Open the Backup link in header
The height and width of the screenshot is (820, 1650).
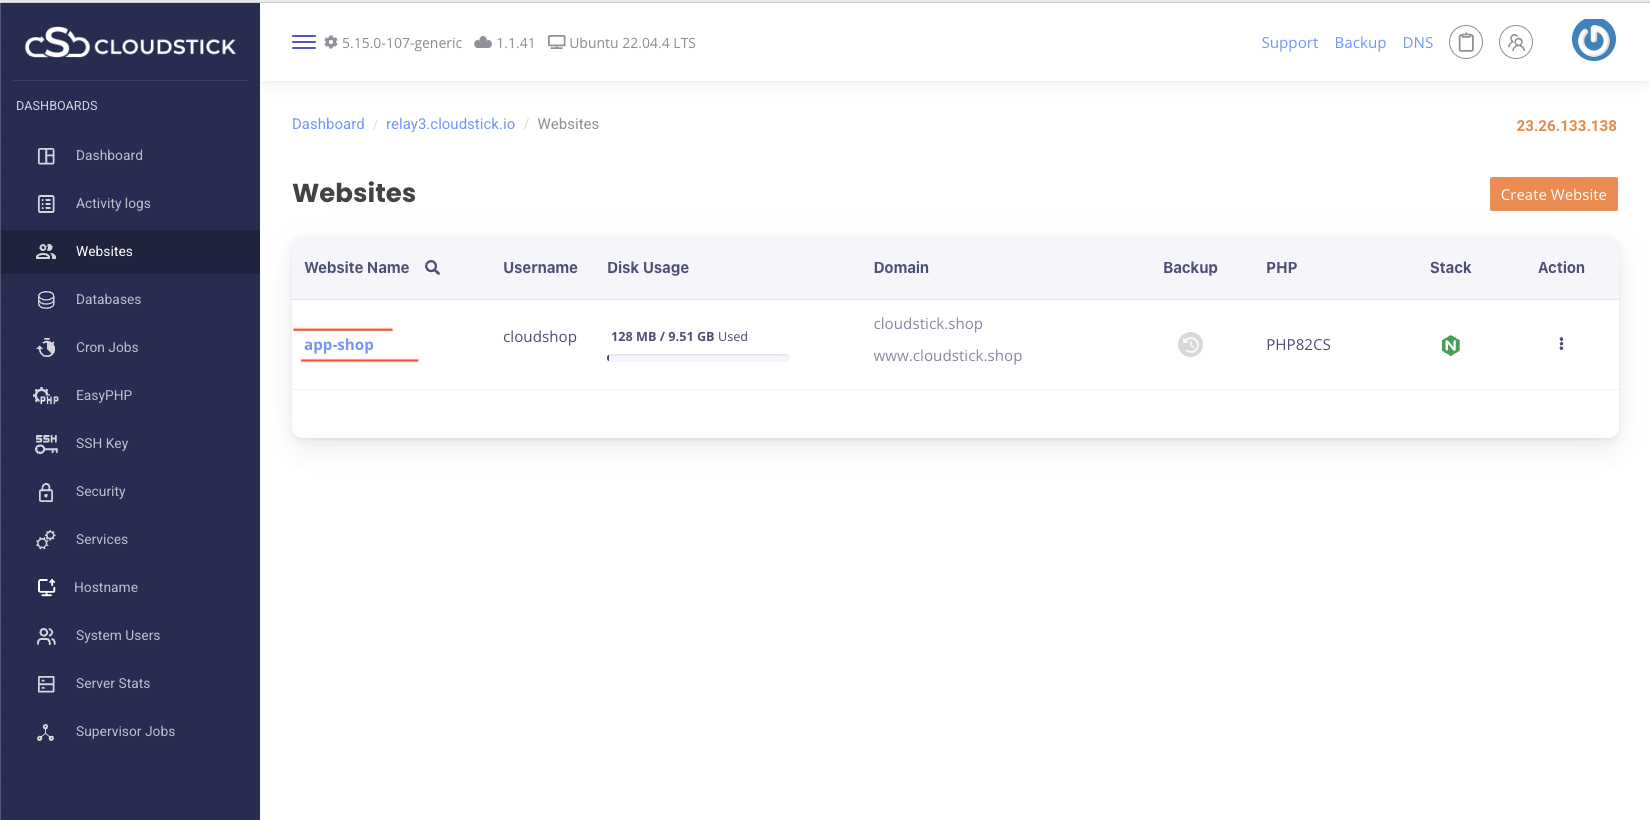coord(1360,43)
